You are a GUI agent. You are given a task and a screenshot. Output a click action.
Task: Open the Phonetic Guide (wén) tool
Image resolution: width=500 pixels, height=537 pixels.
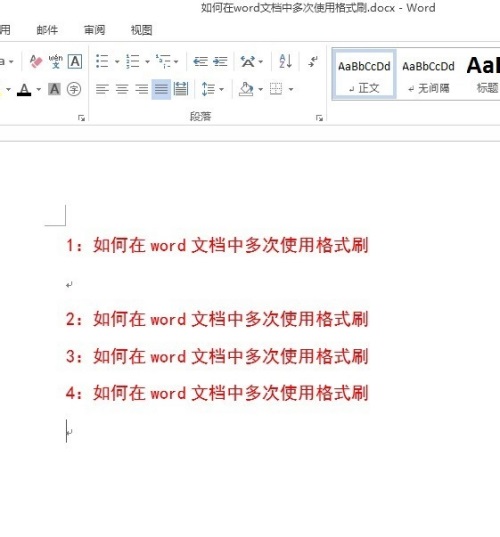point(55,61)
